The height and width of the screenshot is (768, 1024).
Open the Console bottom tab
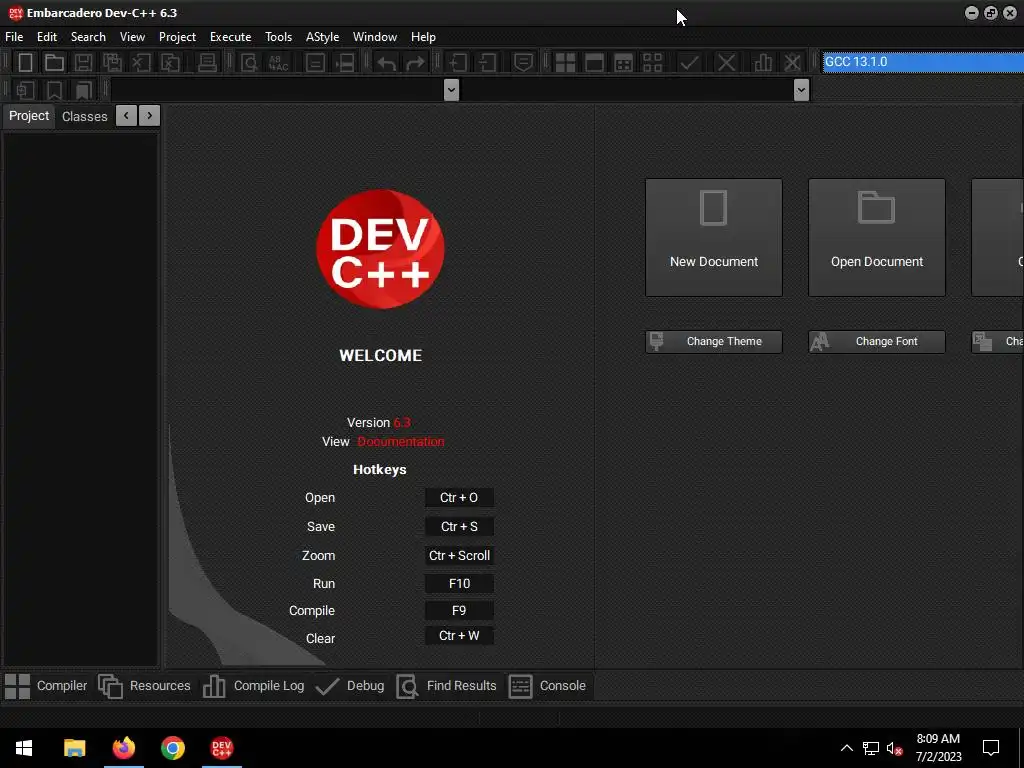547,686
